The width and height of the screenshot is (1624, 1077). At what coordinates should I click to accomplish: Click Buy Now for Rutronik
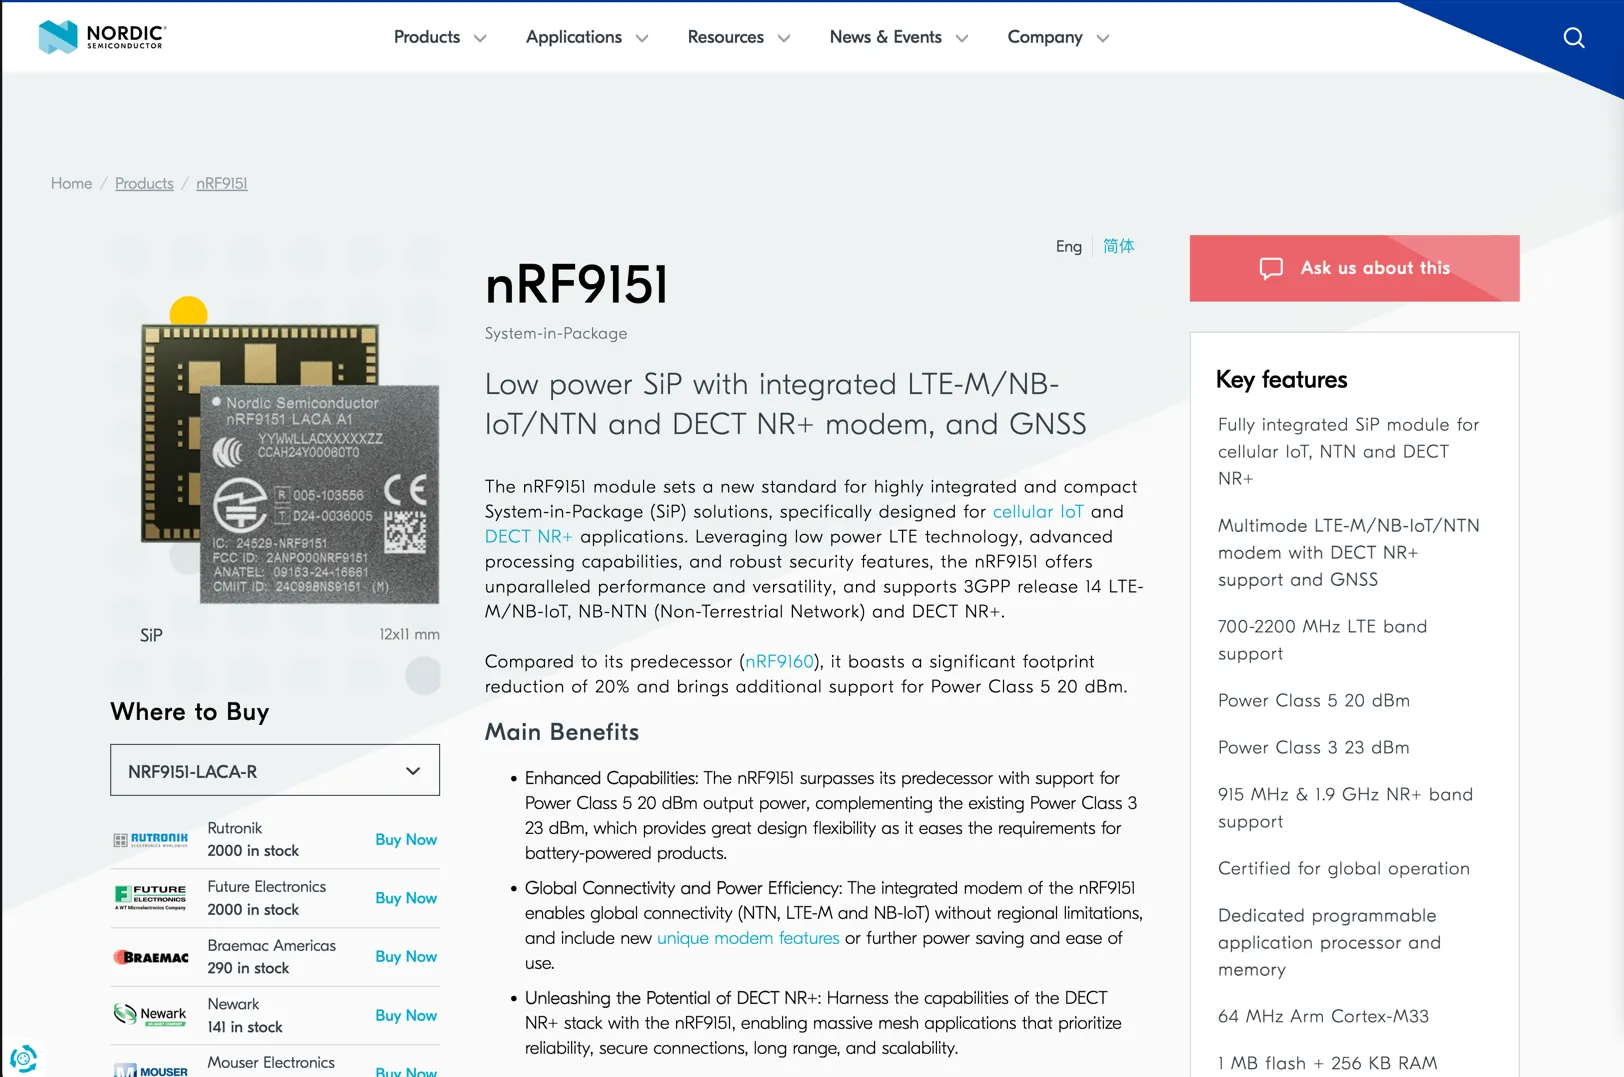click(406, 840)
